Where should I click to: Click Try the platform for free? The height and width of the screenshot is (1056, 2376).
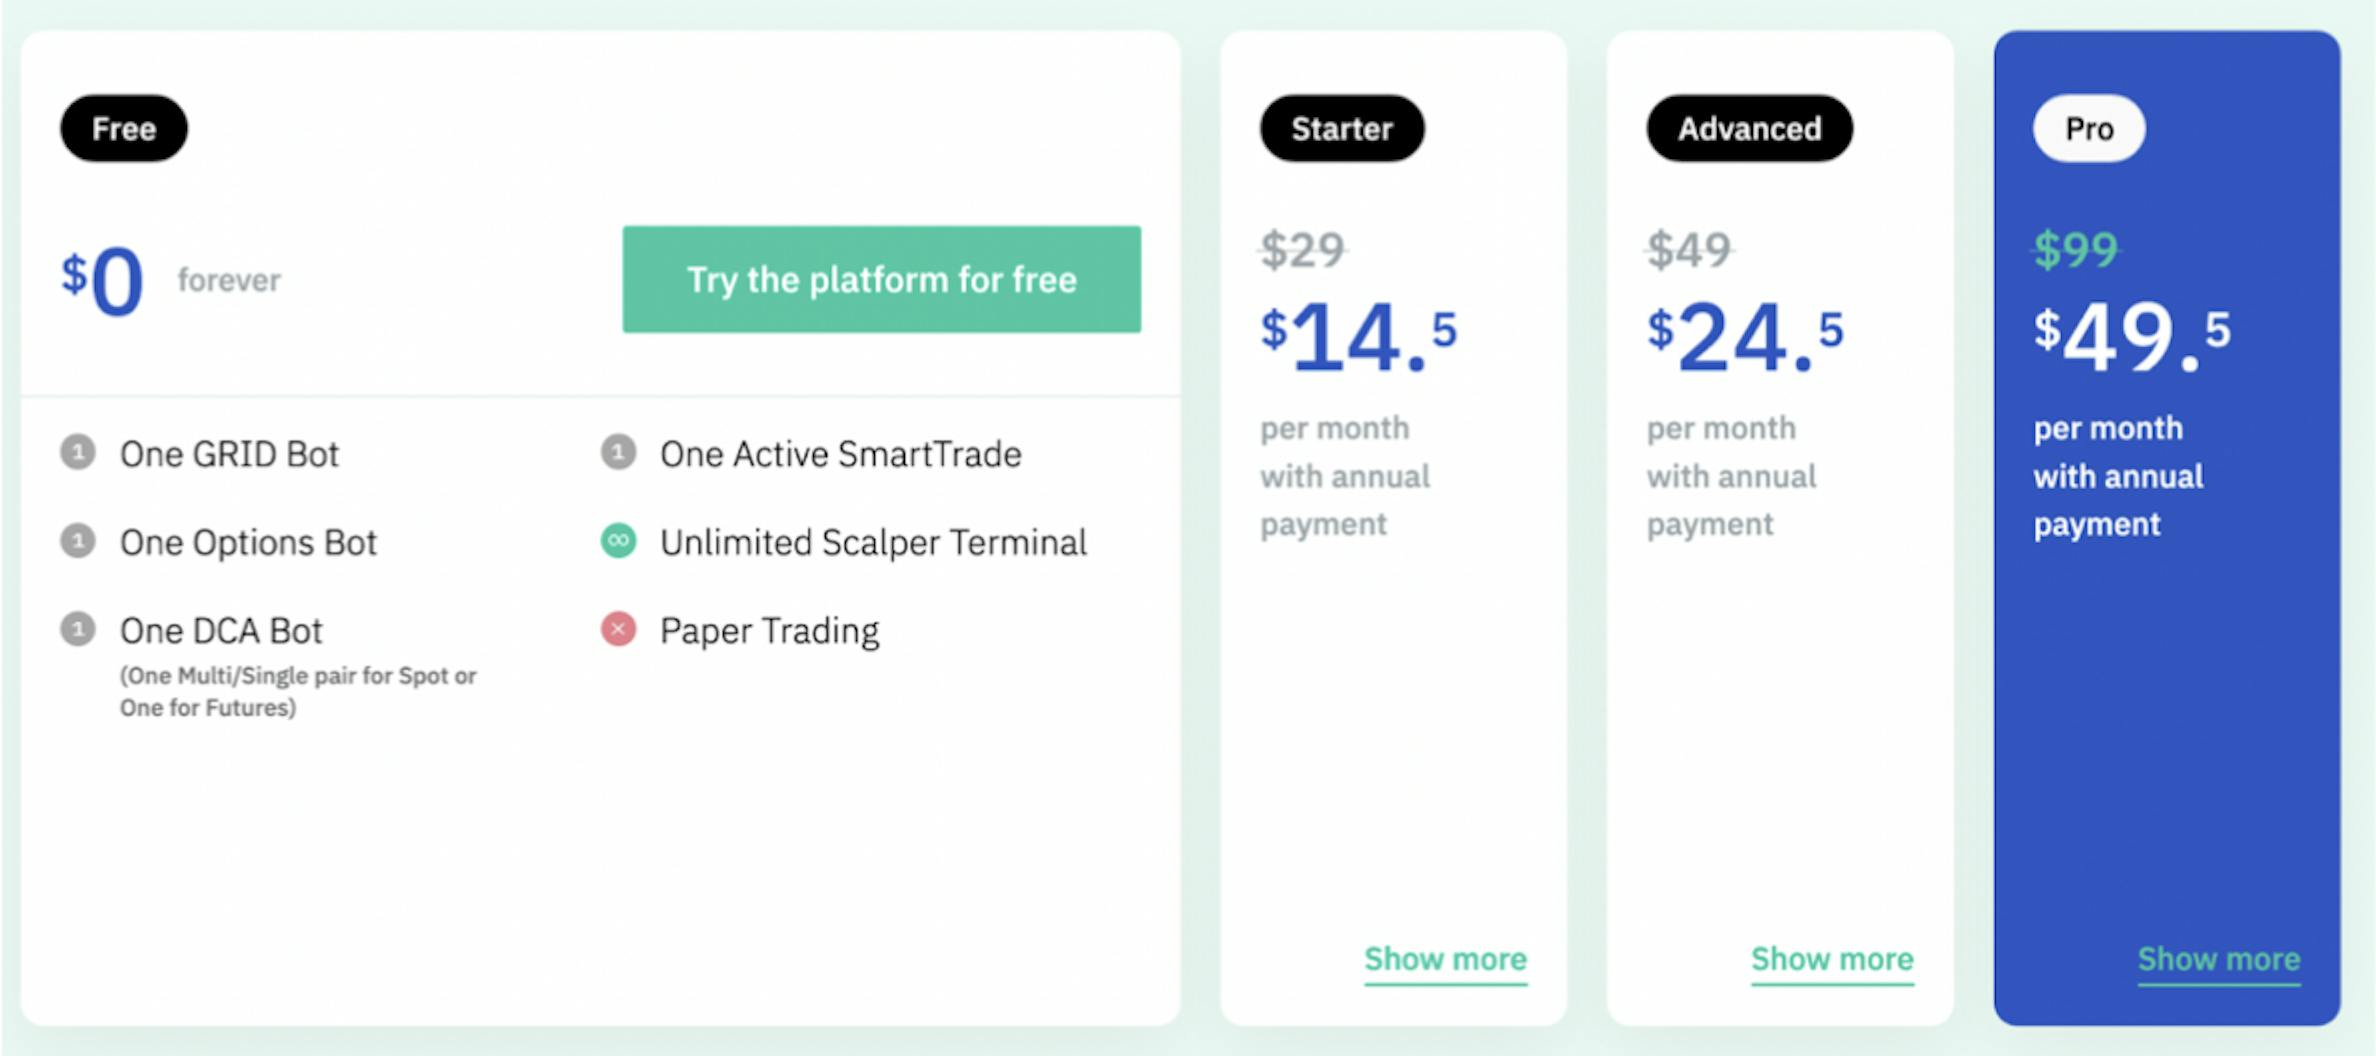coord(881,280)
